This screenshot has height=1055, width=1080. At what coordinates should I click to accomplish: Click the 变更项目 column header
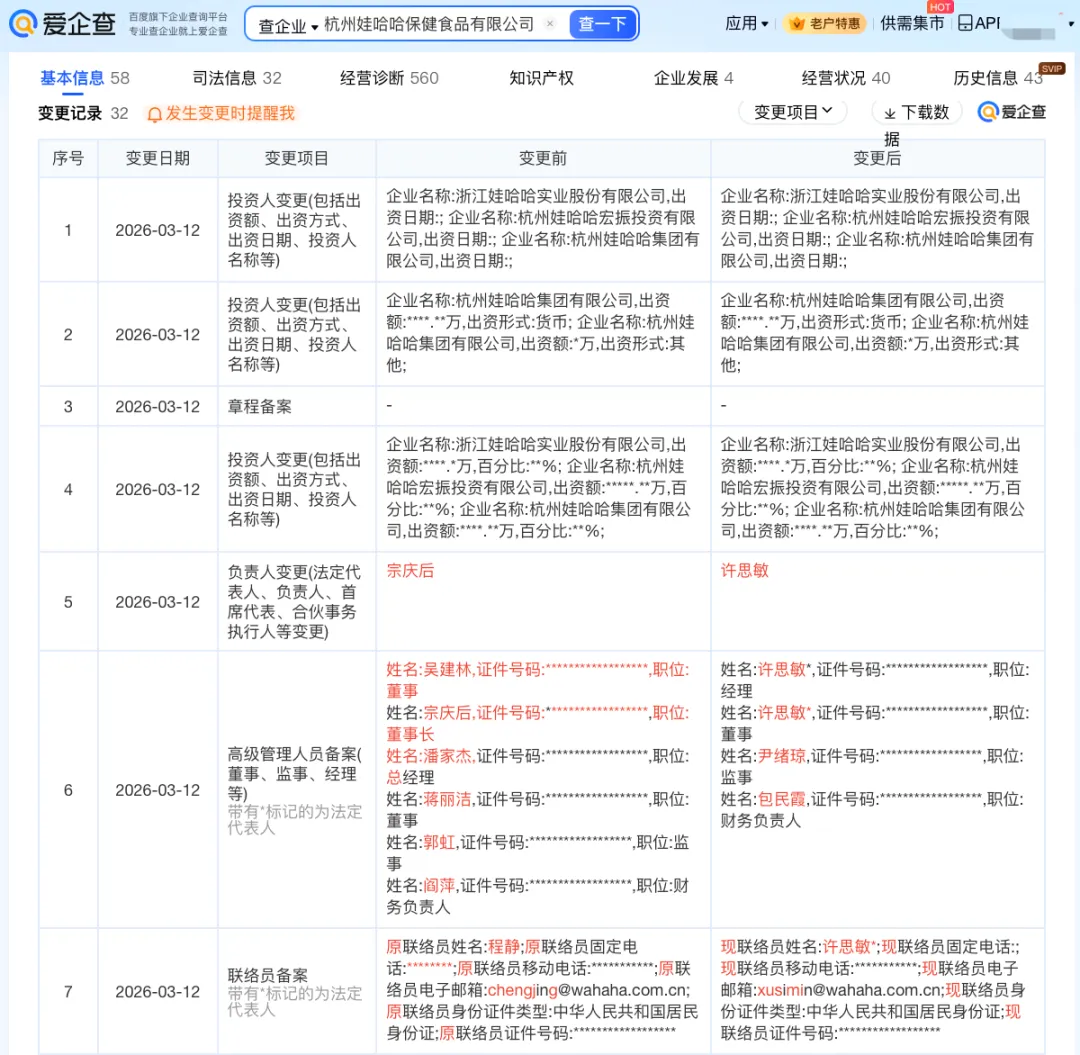[x=297, y=158]
